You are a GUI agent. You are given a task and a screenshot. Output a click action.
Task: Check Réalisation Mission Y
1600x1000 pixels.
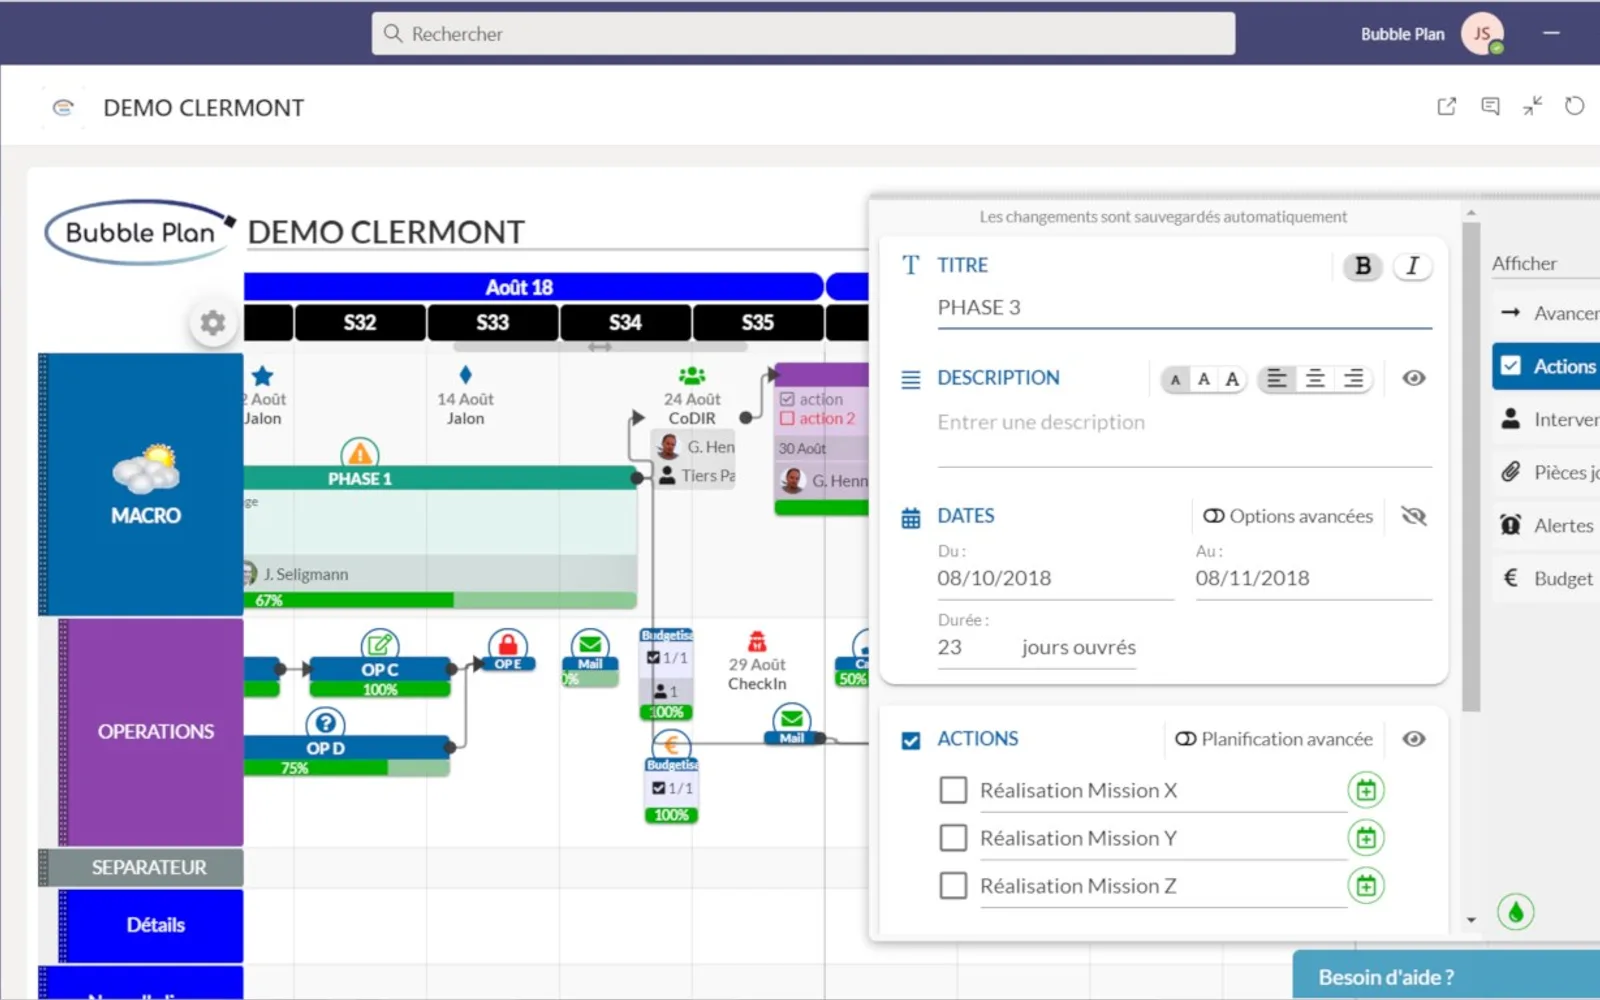953,838
